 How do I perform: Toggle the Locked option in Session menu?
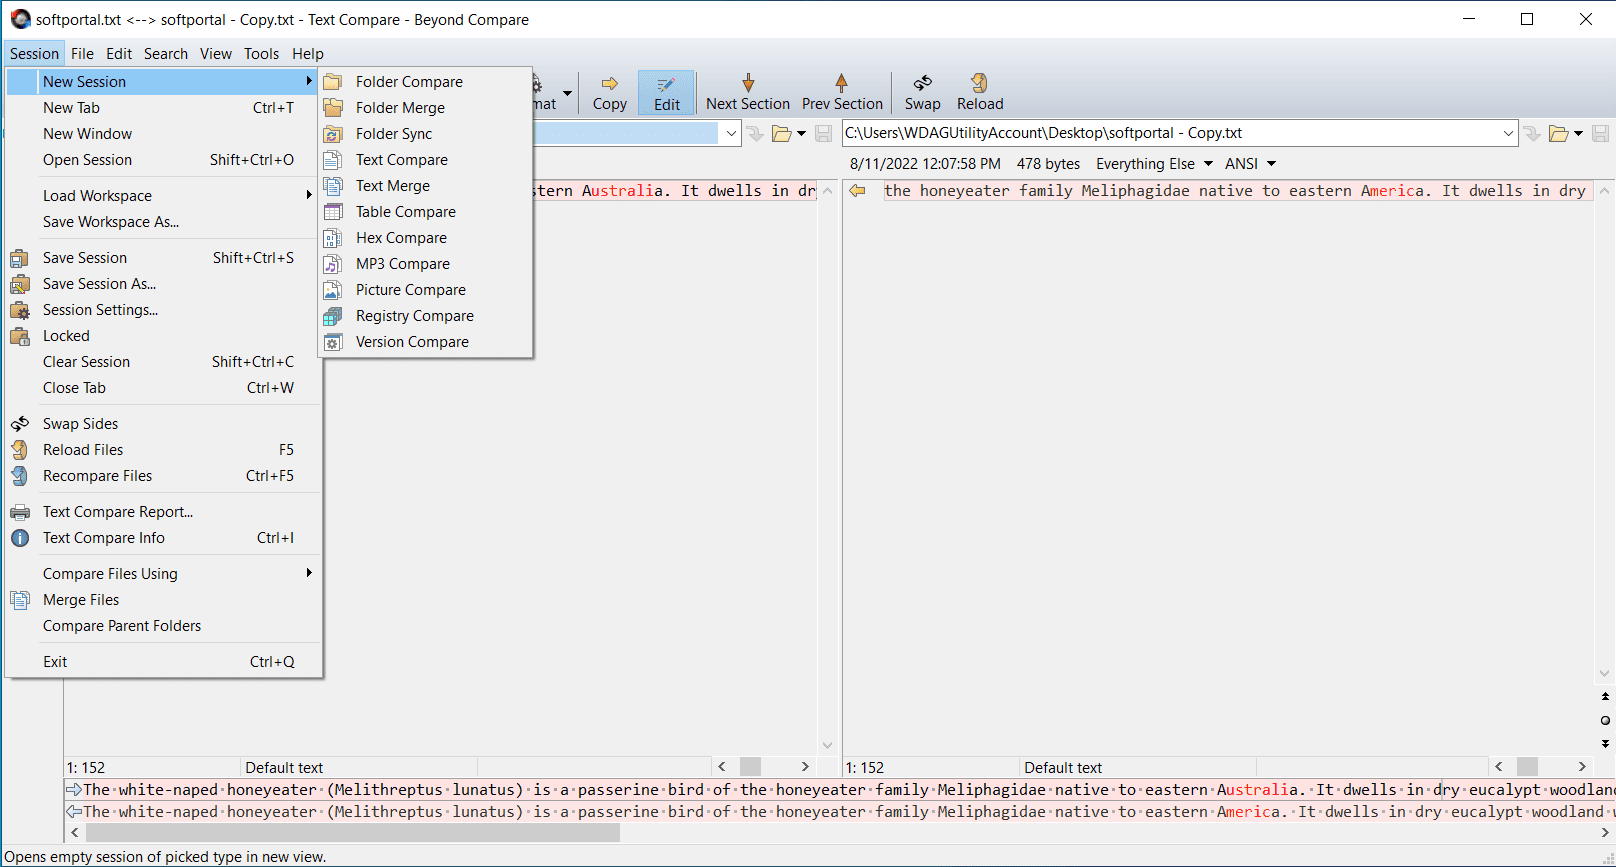point(164,336)
